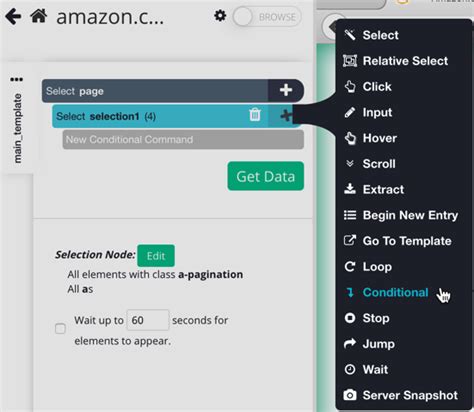Open the three-dots menu above main_template
The width and height of the screenshot is (474, 412).
(16, 79)
